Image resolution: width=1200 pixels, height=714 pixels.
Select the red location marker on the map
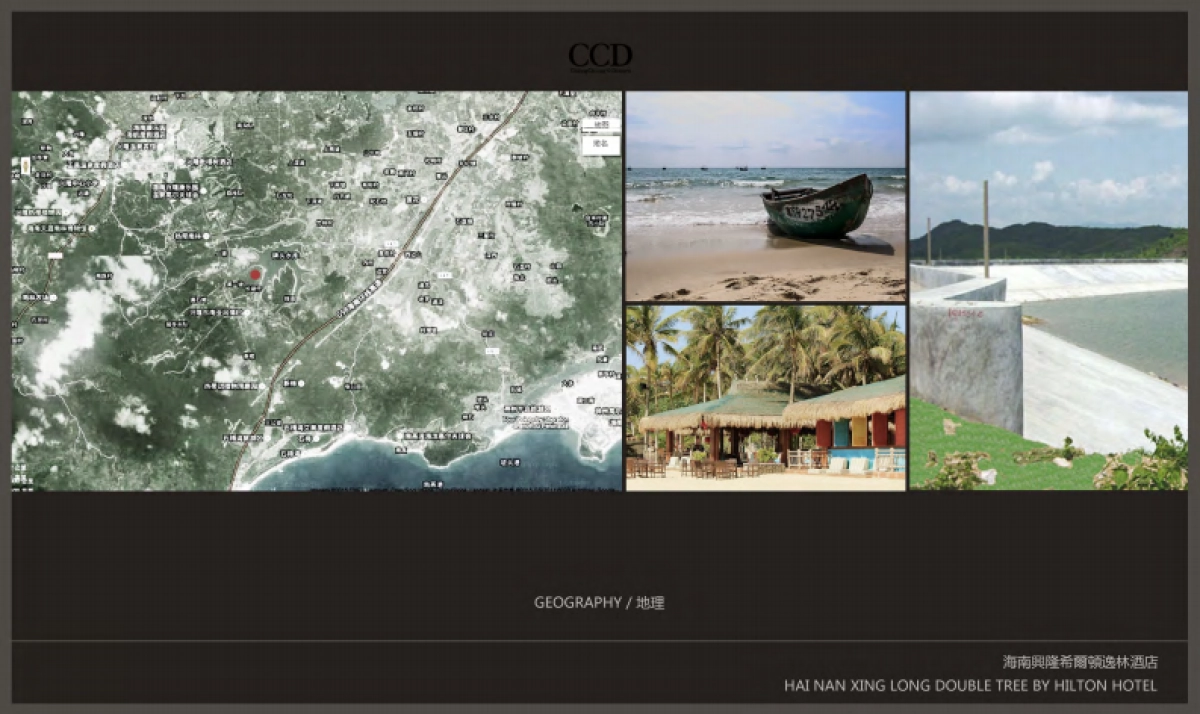pos(255,274)
